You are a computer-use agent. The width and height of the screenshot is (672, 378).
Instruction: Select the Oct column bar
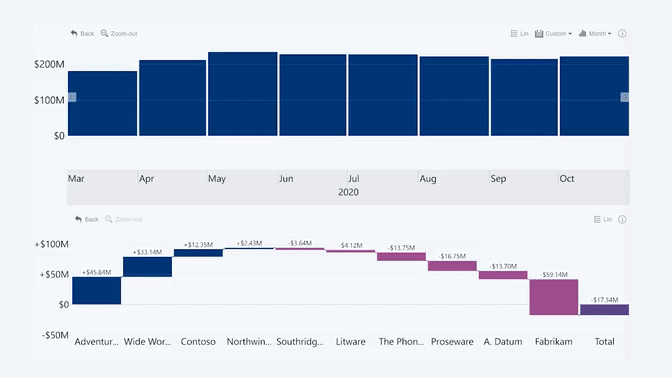click(x=594, y=96)
